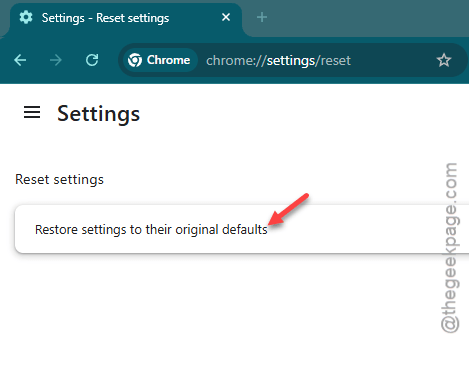
Task: Click the gear icon on the tab
Action: [x=26, y=17]
